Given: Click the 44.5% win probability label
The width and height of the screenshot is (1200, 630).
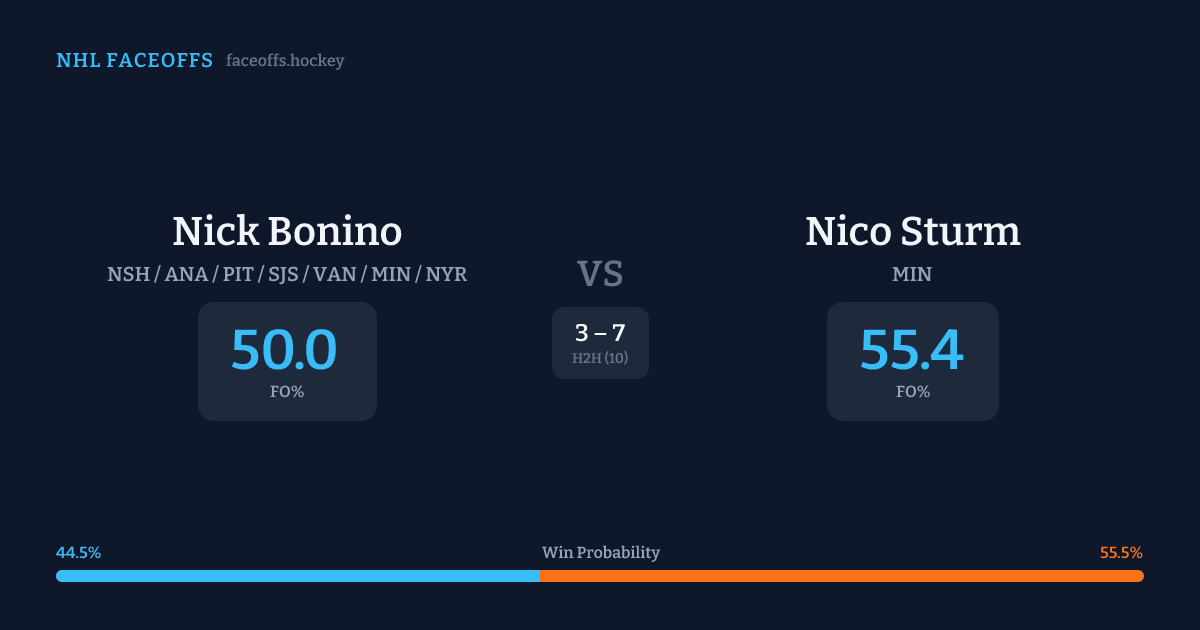Looking at the screenshot, I should click(79, 553).
